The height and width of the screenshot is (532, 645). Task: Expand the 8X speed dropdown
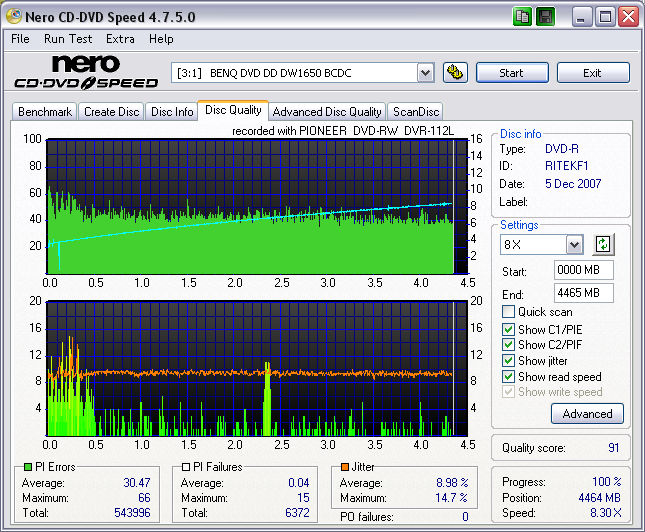click(574, 245)
